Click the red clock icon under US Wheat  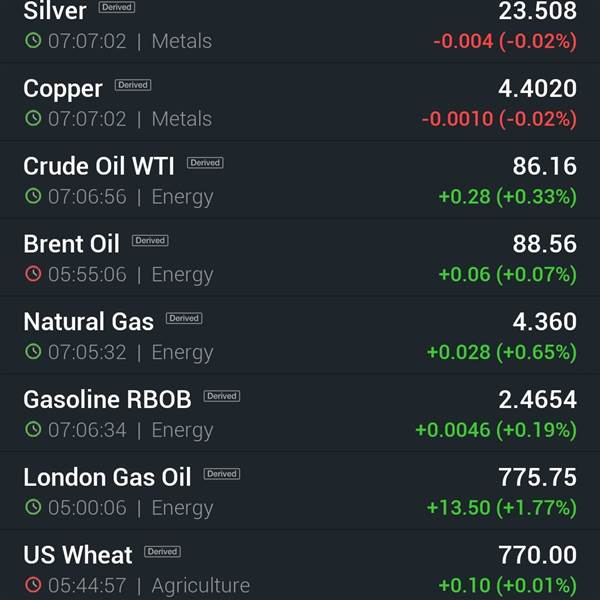click(x=33, y=585)
